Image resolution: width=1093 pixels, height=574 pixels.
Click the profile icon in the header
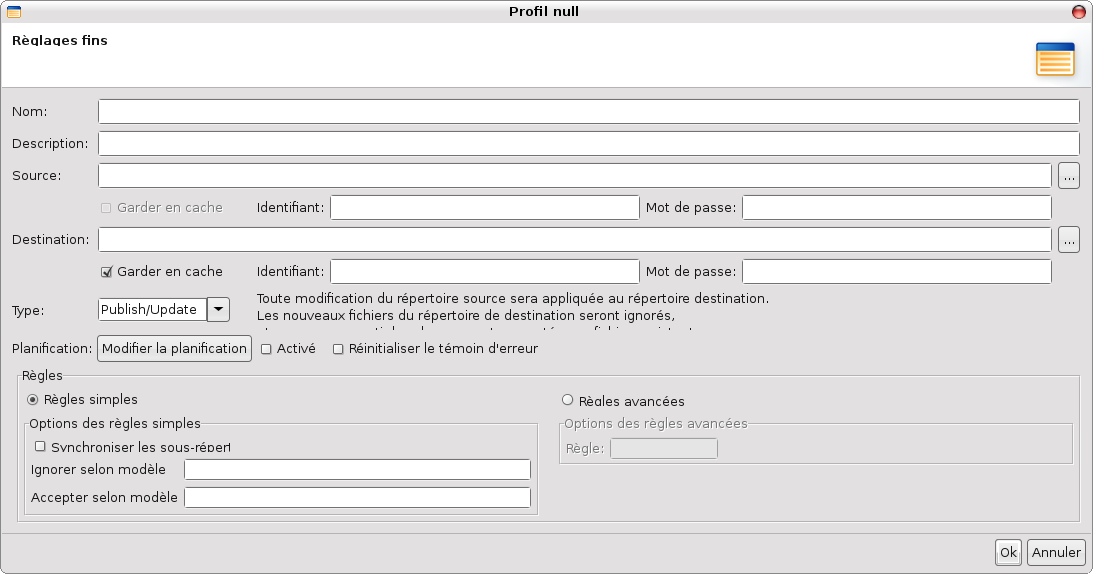(x=1055, y=59)
